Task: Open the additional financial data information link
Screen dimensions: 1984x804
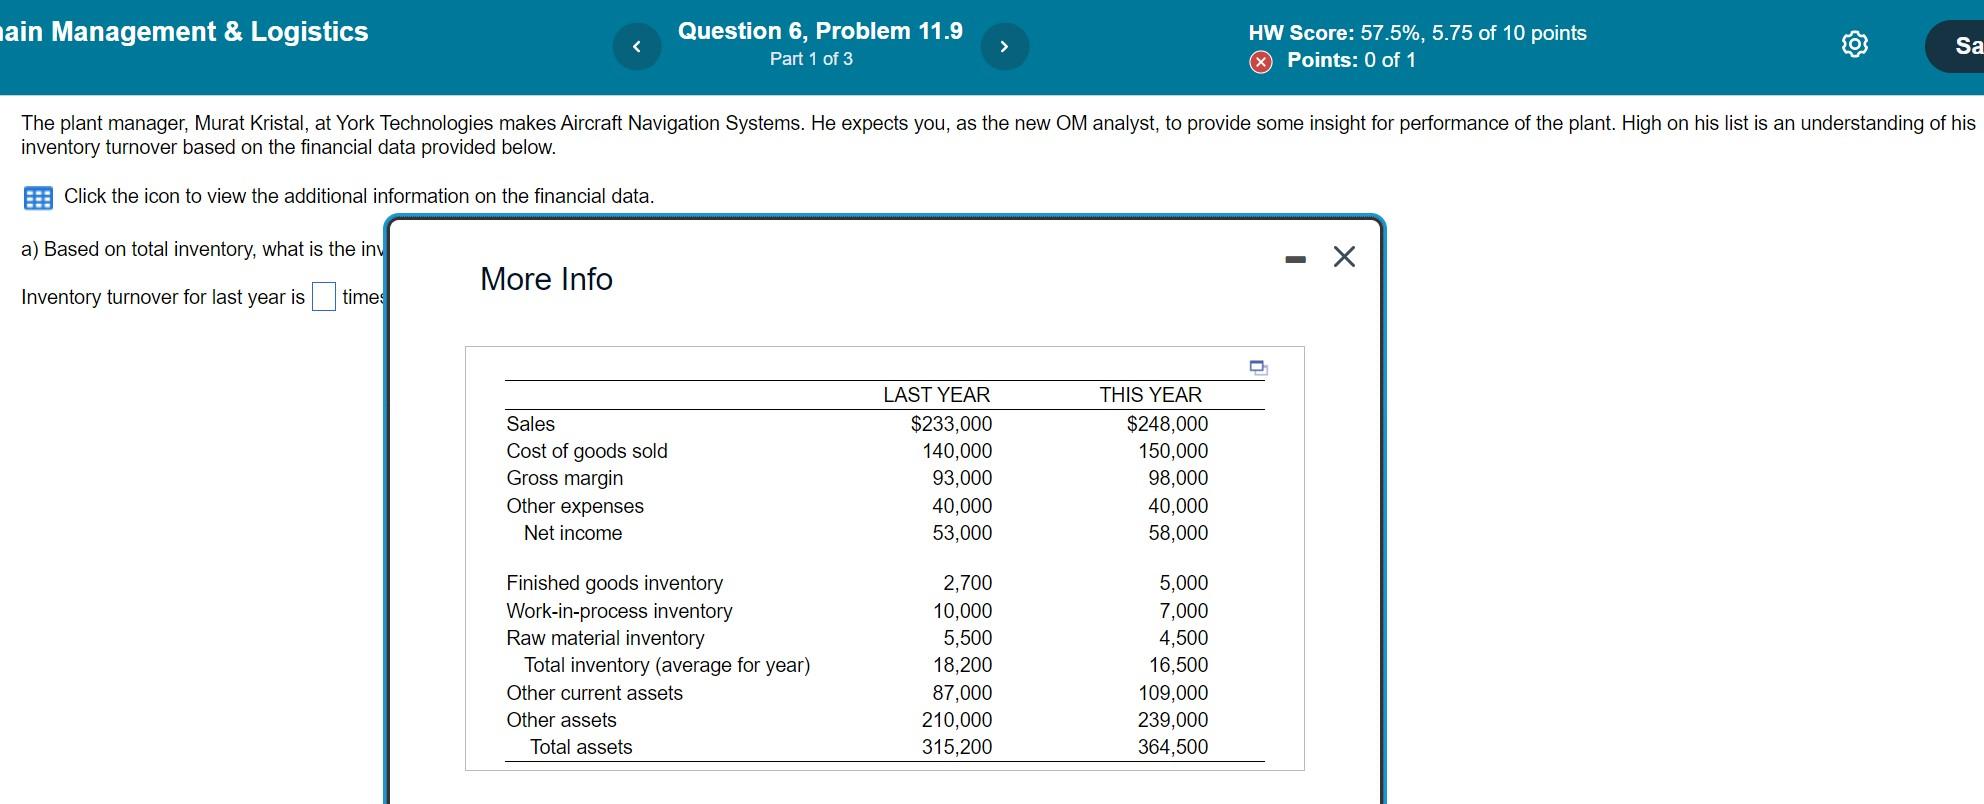Action: (359, 196)
